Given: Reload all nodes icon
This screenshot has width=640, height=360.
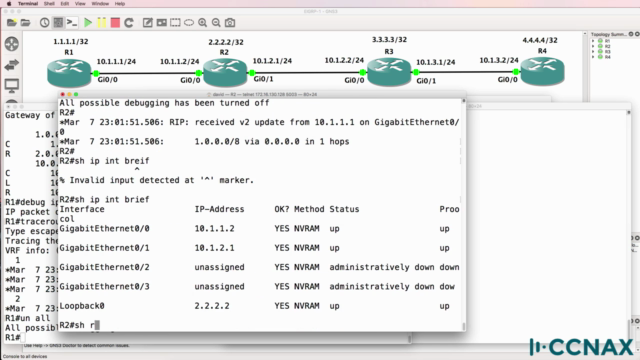Looking at the screenshot, I should click(x=129, y=22).
